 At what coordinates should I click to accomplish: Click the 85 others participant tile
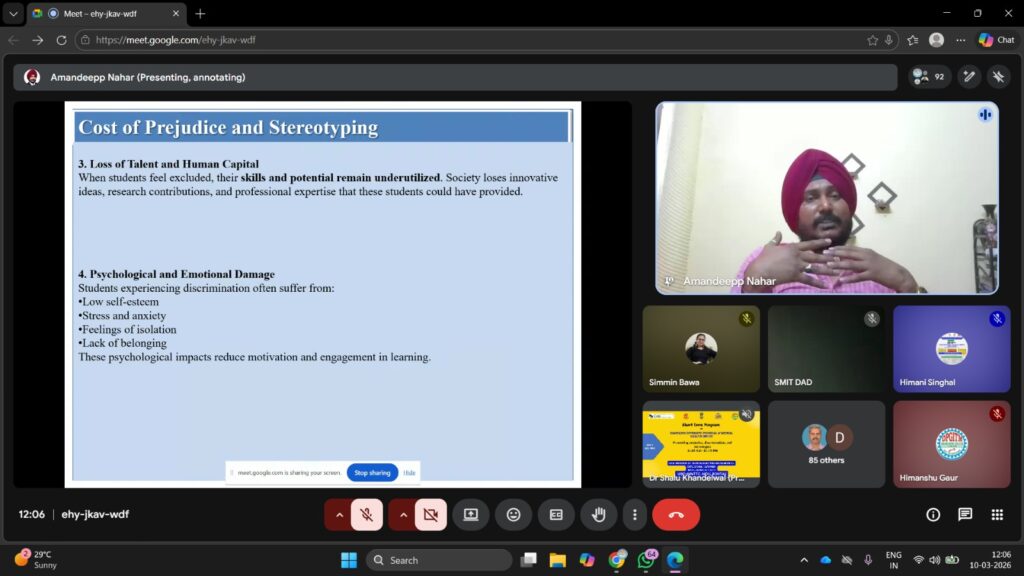pos(826,444)
